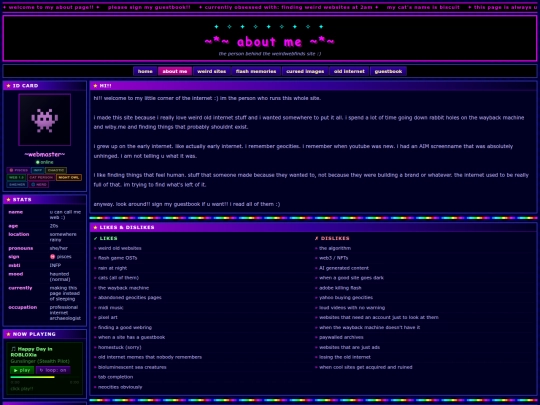Screen dimensions: 540x405
Task: Click the X mark beside DISLIKES
Action: click(316, 238)
